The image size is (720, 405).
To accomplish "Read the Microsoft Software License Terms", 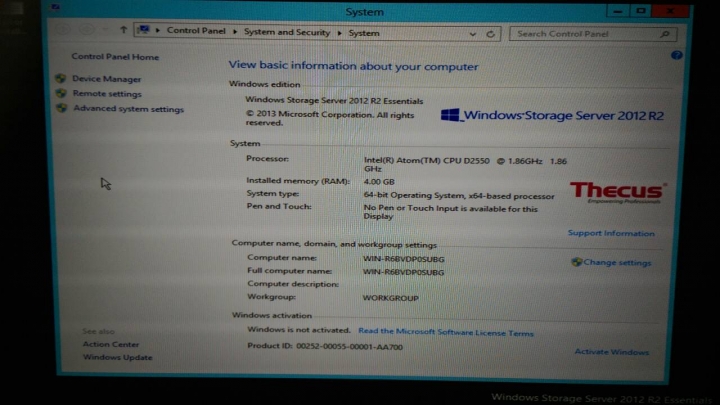I will [446, 332].
